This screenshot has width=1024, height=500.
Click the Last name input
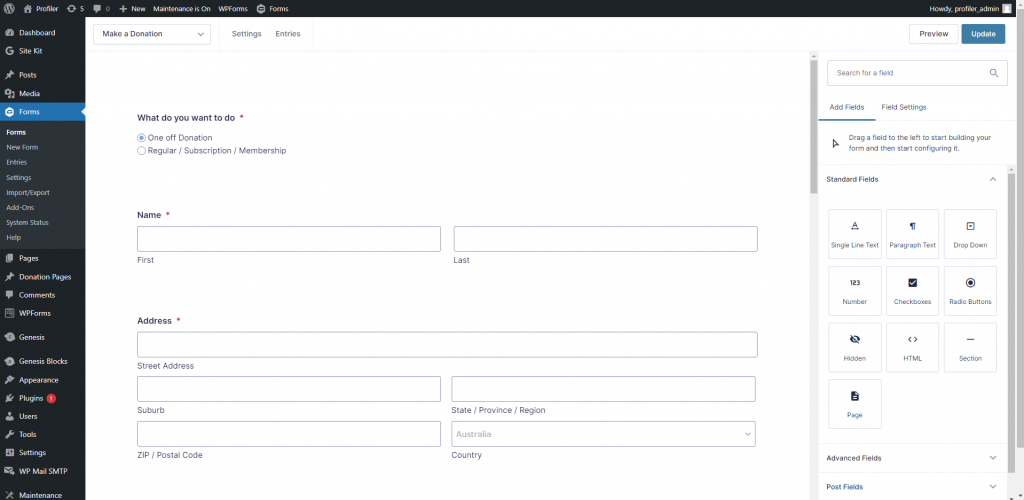[605, 239]
